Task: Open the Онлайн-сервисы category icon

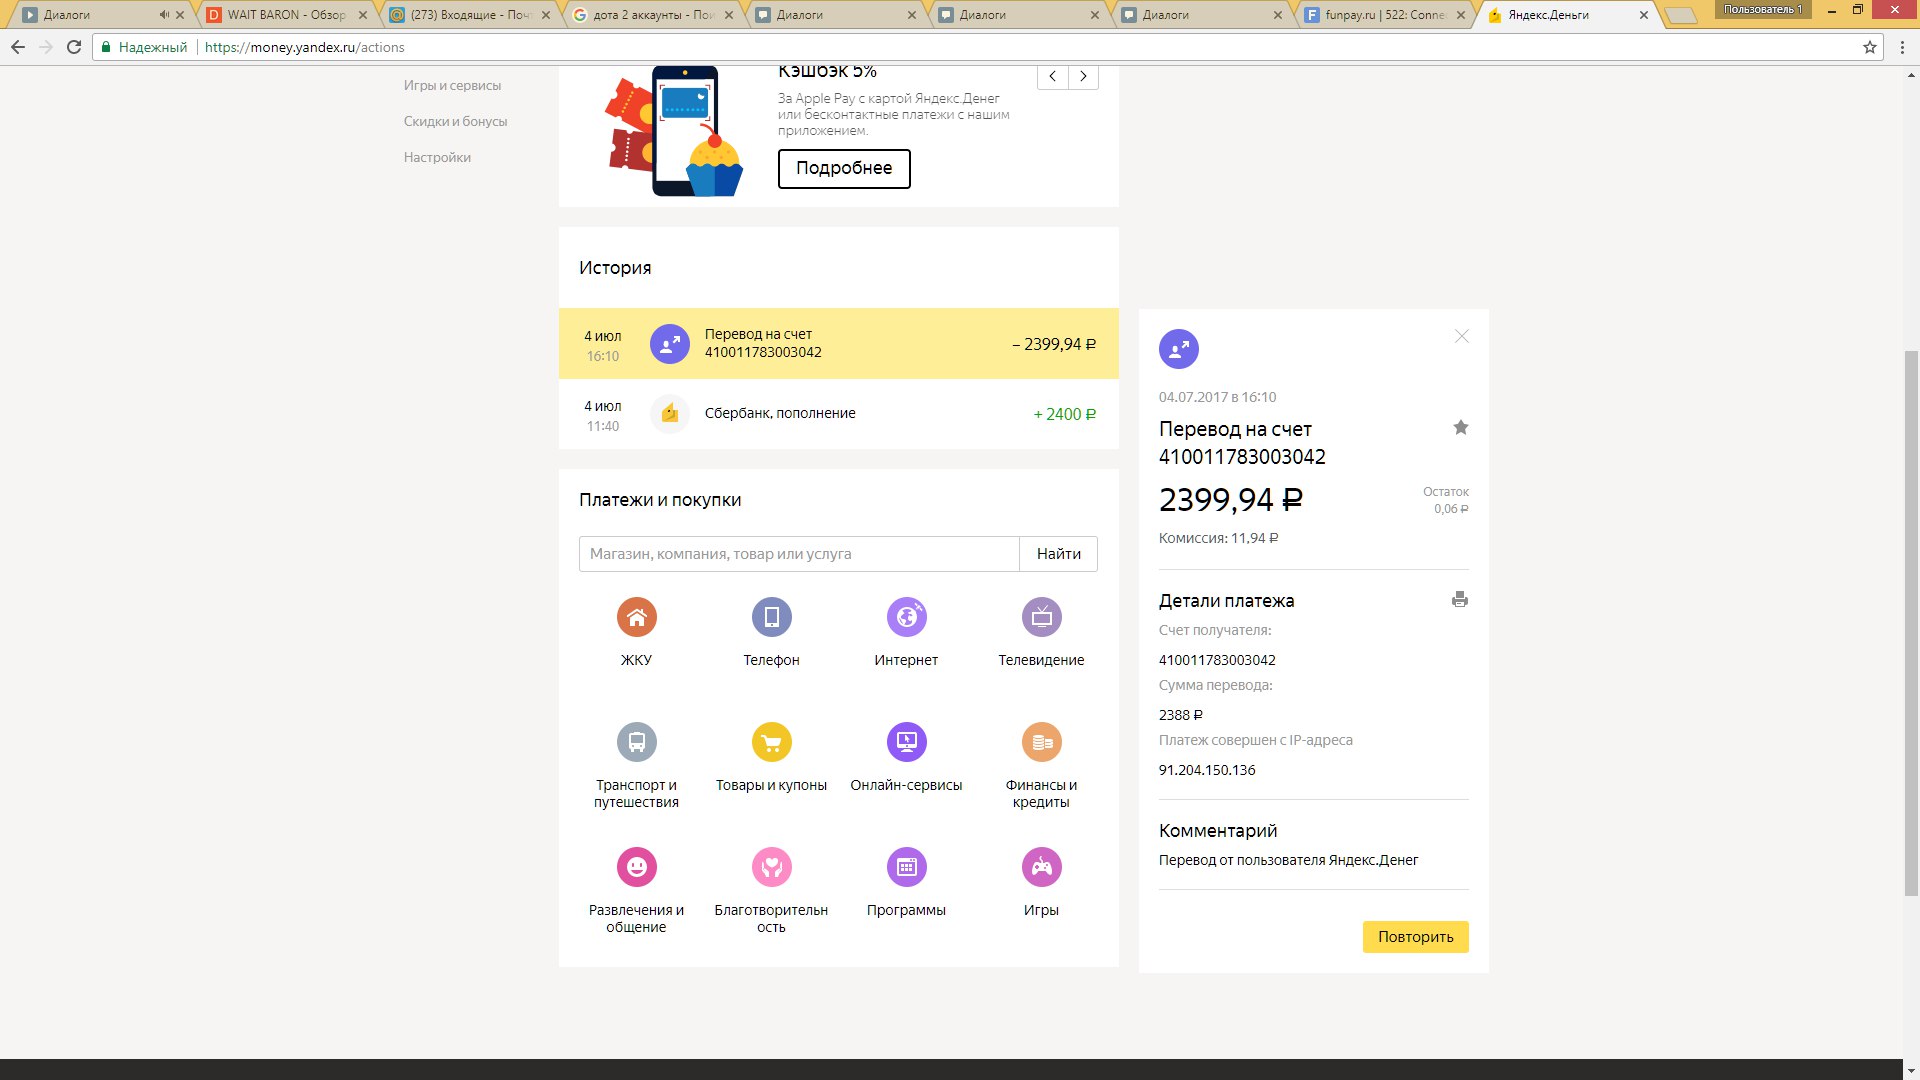Action: click(x=906, y=742)
